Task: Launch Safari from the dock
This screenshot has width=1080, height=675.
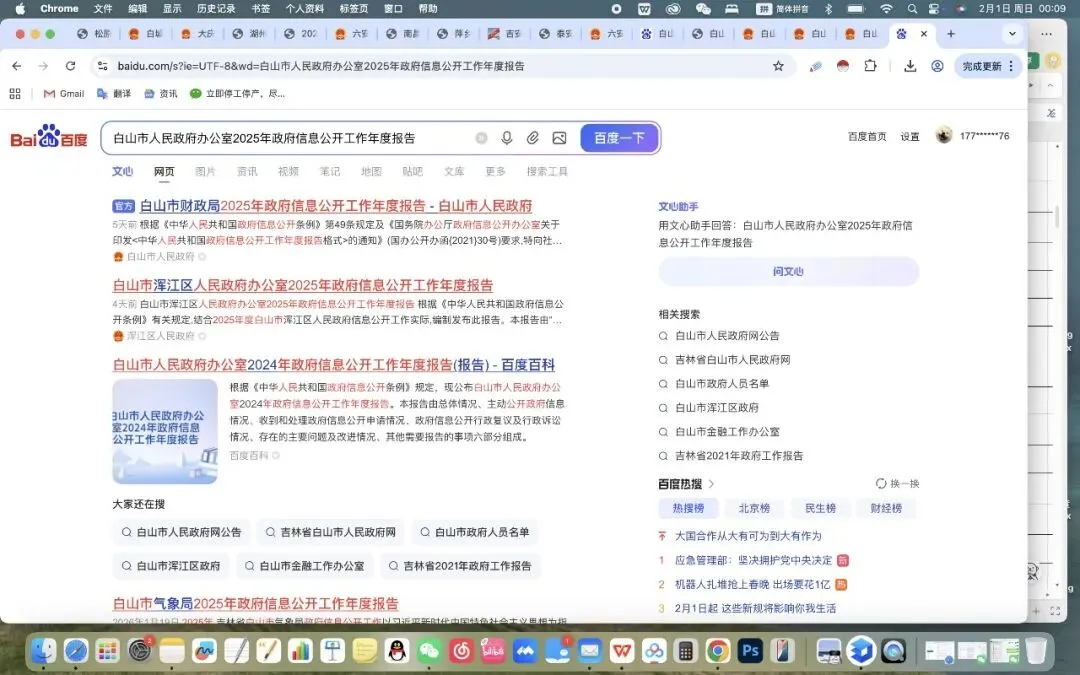Action: [x=76, y=650]
